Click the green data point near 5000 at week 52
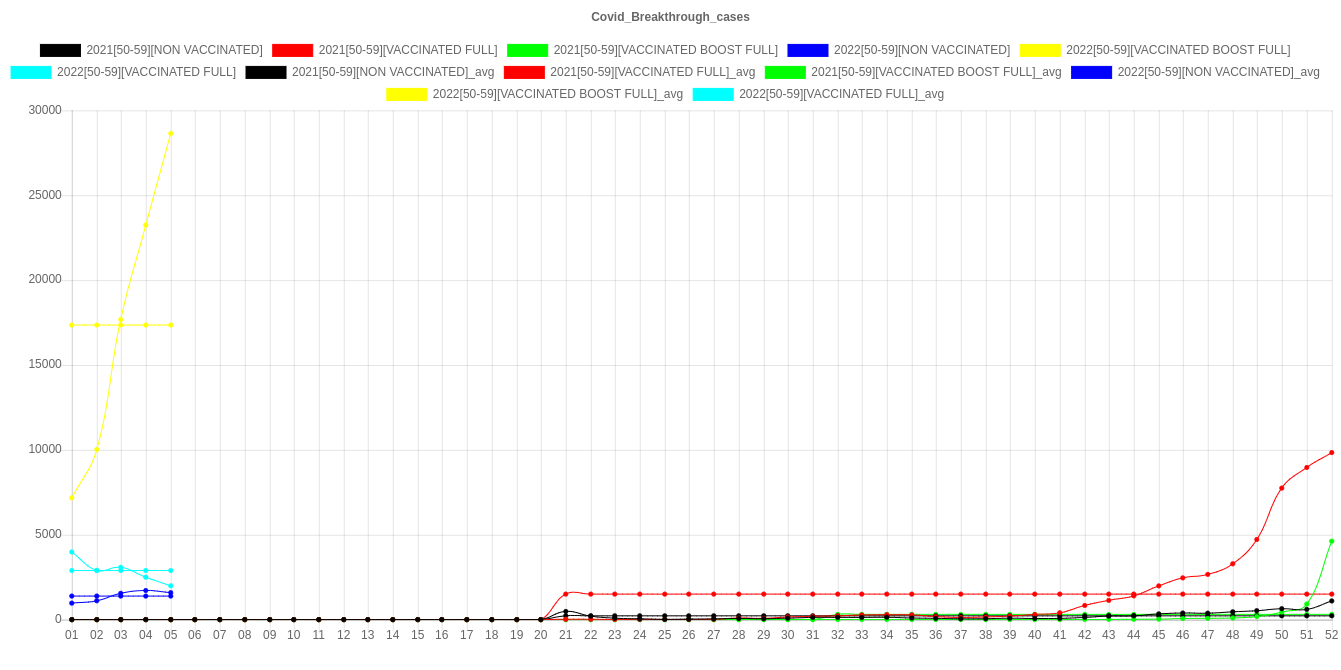The height and width of the screenshot is (670, 1341). click(1331, 541)
